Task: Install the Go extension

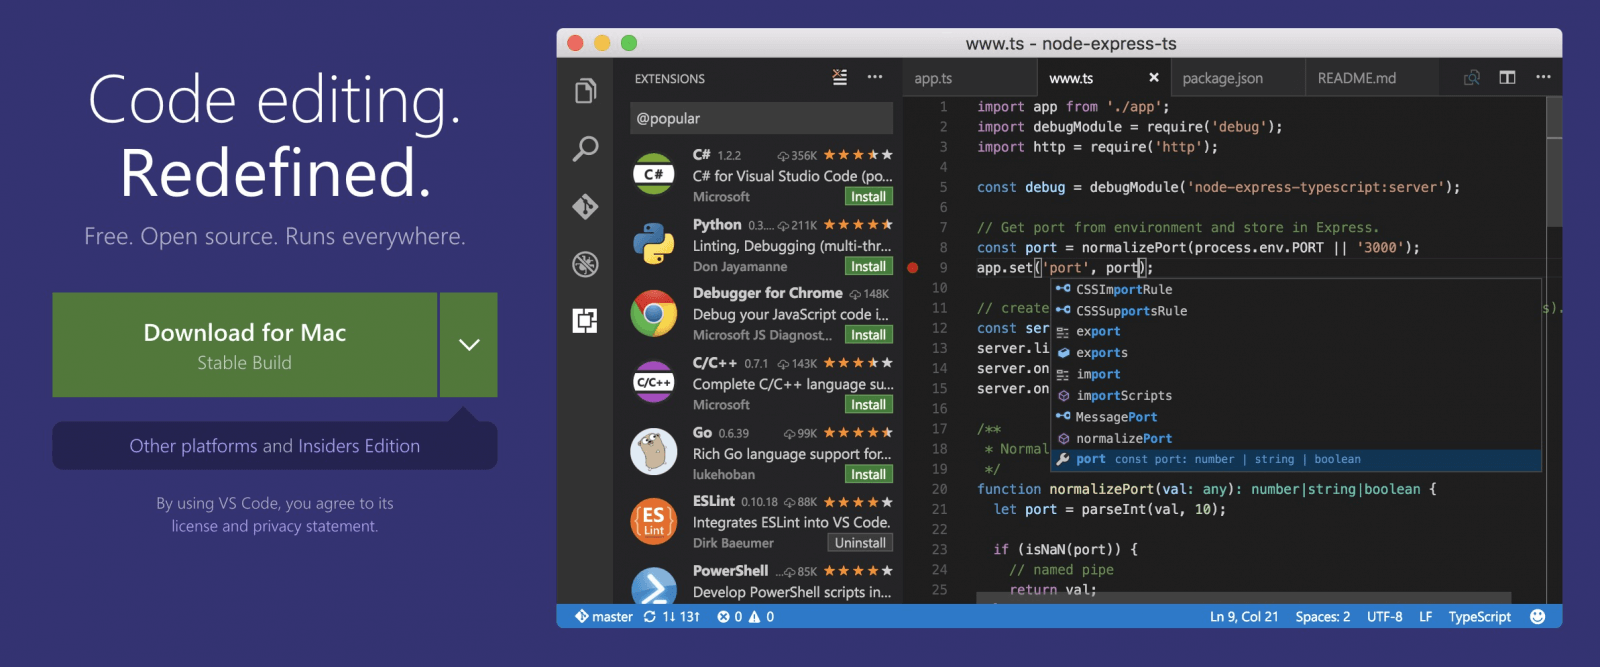Action: click(868, 474)
